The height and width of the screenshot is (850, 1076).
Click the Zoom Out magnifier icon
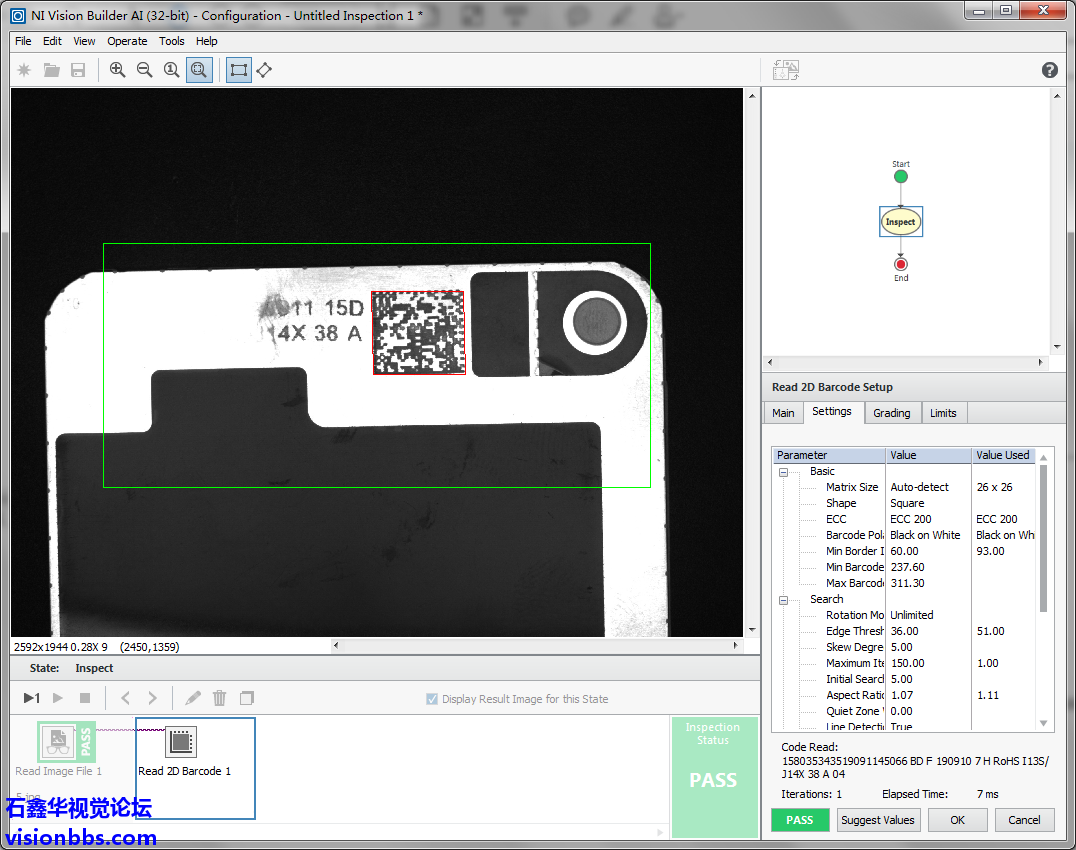[145, 70]
